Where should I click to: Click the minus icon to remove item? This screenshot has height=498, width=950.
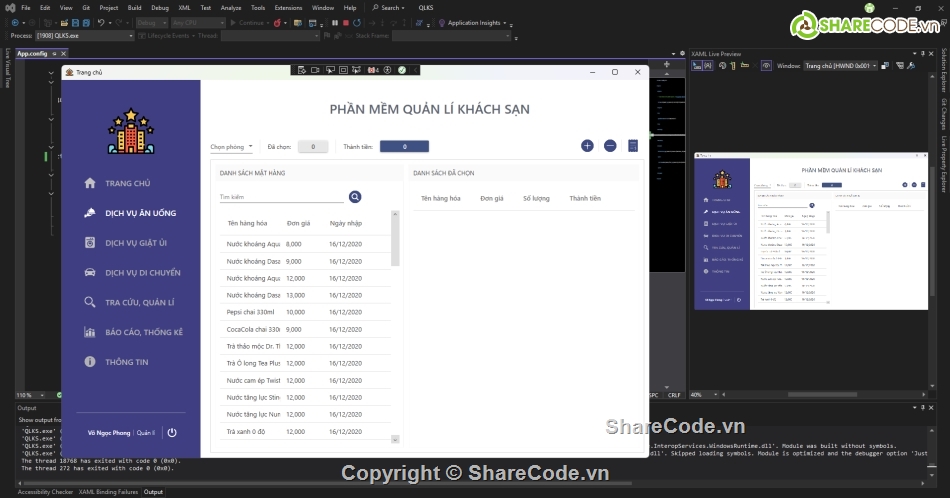click(x=610, y=146)
